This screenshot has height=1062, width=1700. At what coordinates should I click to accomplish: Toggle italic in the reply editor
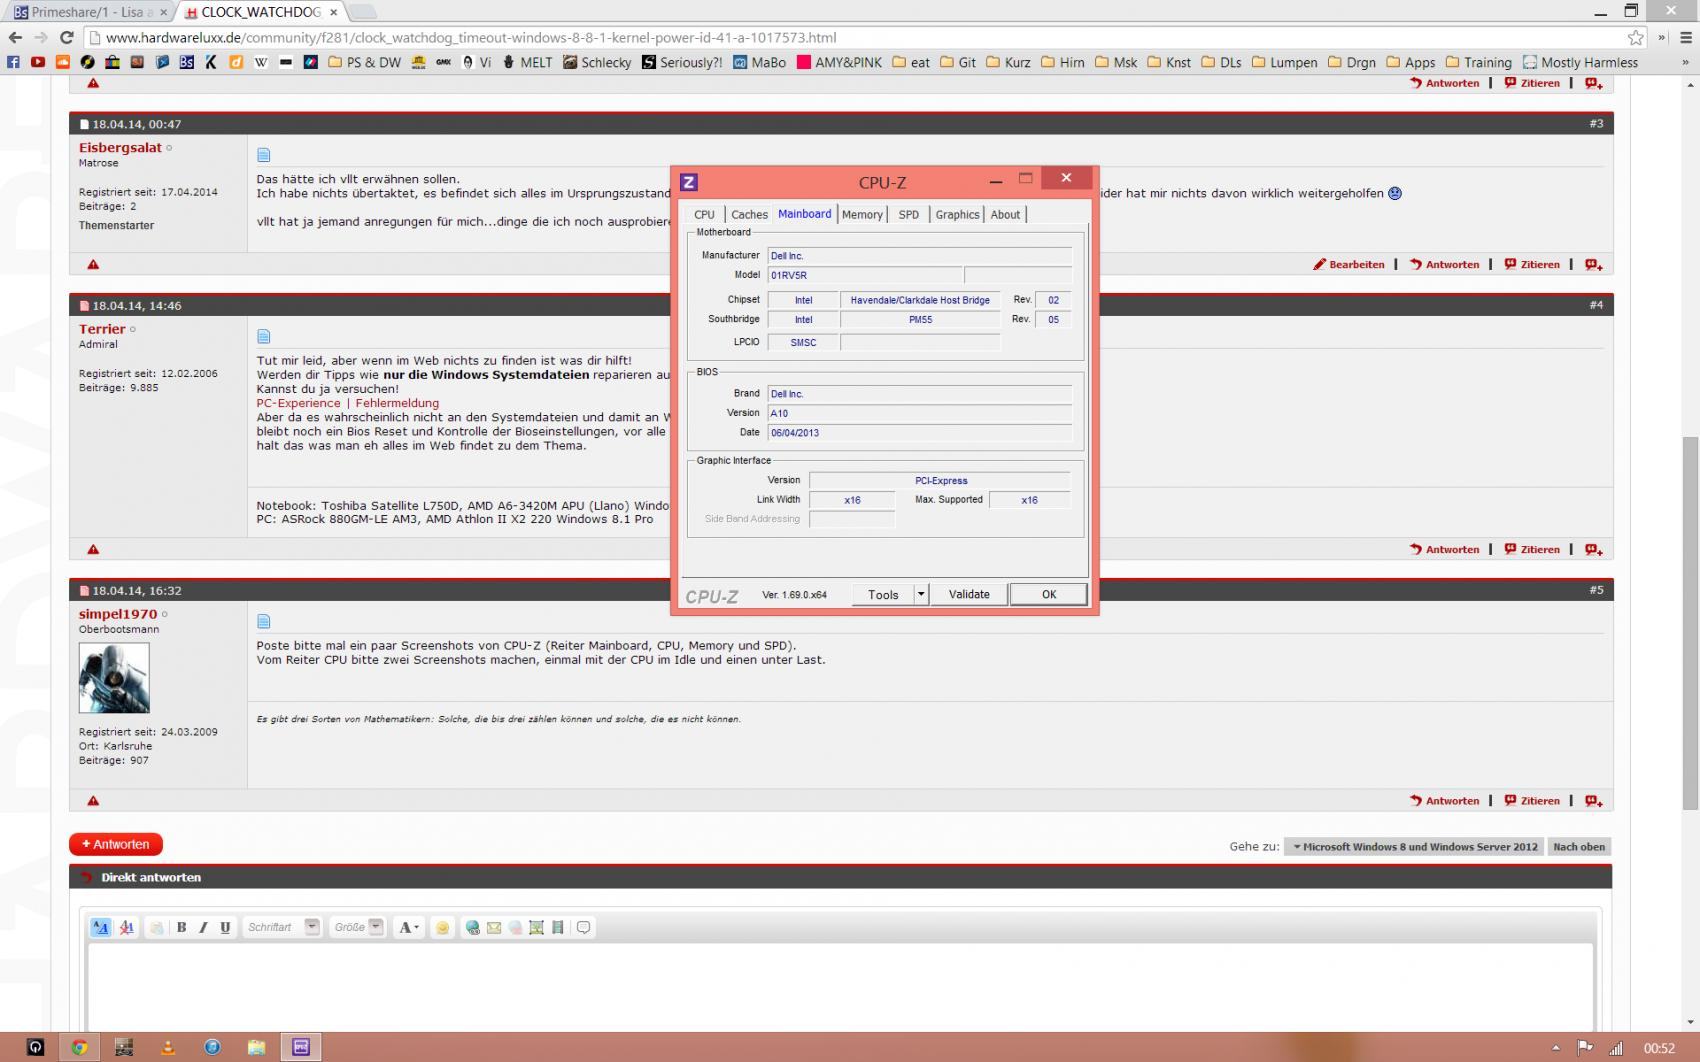click(x=203, y=927)
